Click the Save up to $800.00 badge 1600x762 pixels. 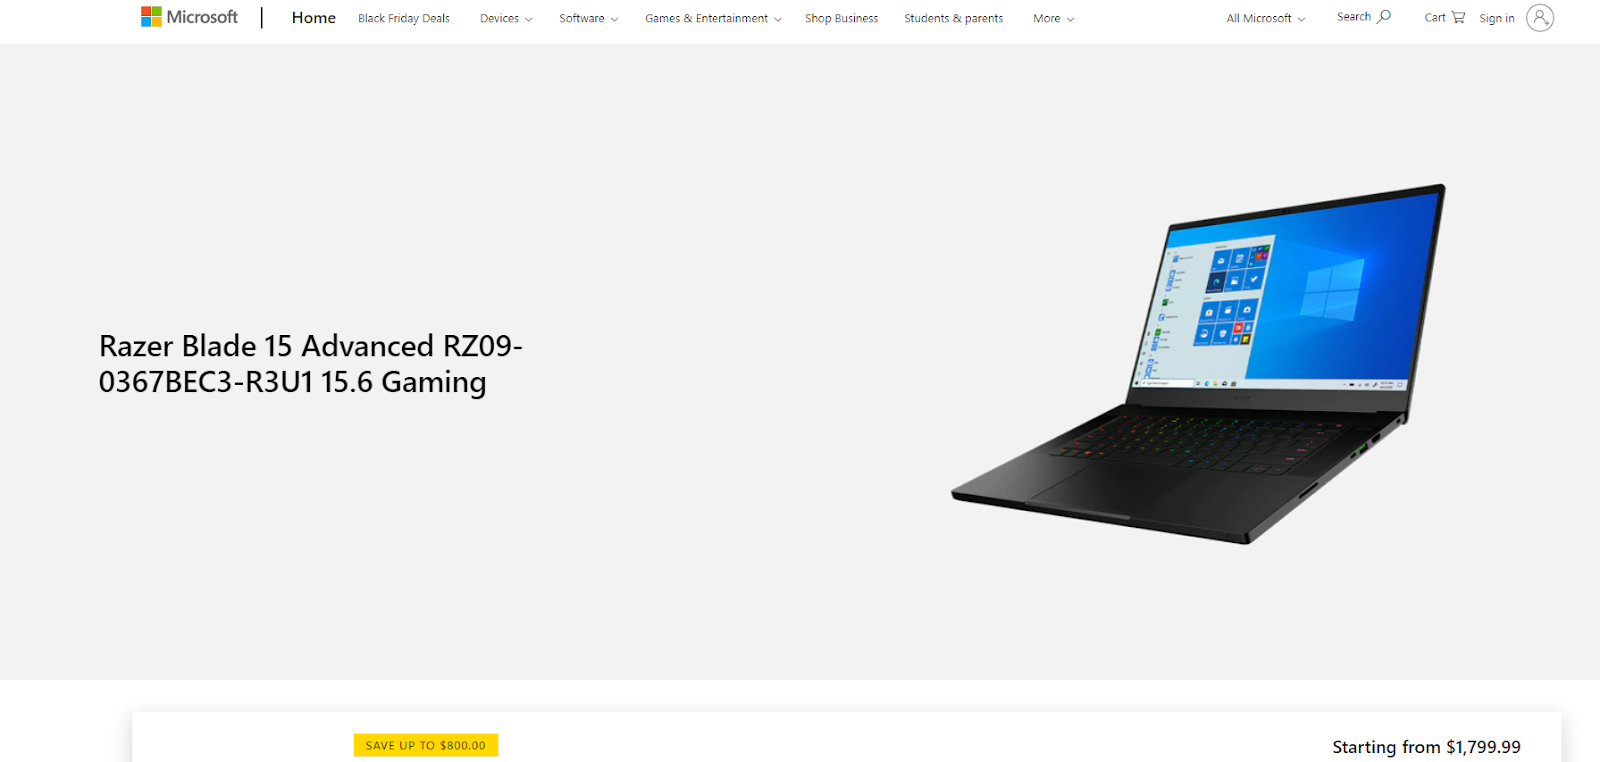(426, 745)
